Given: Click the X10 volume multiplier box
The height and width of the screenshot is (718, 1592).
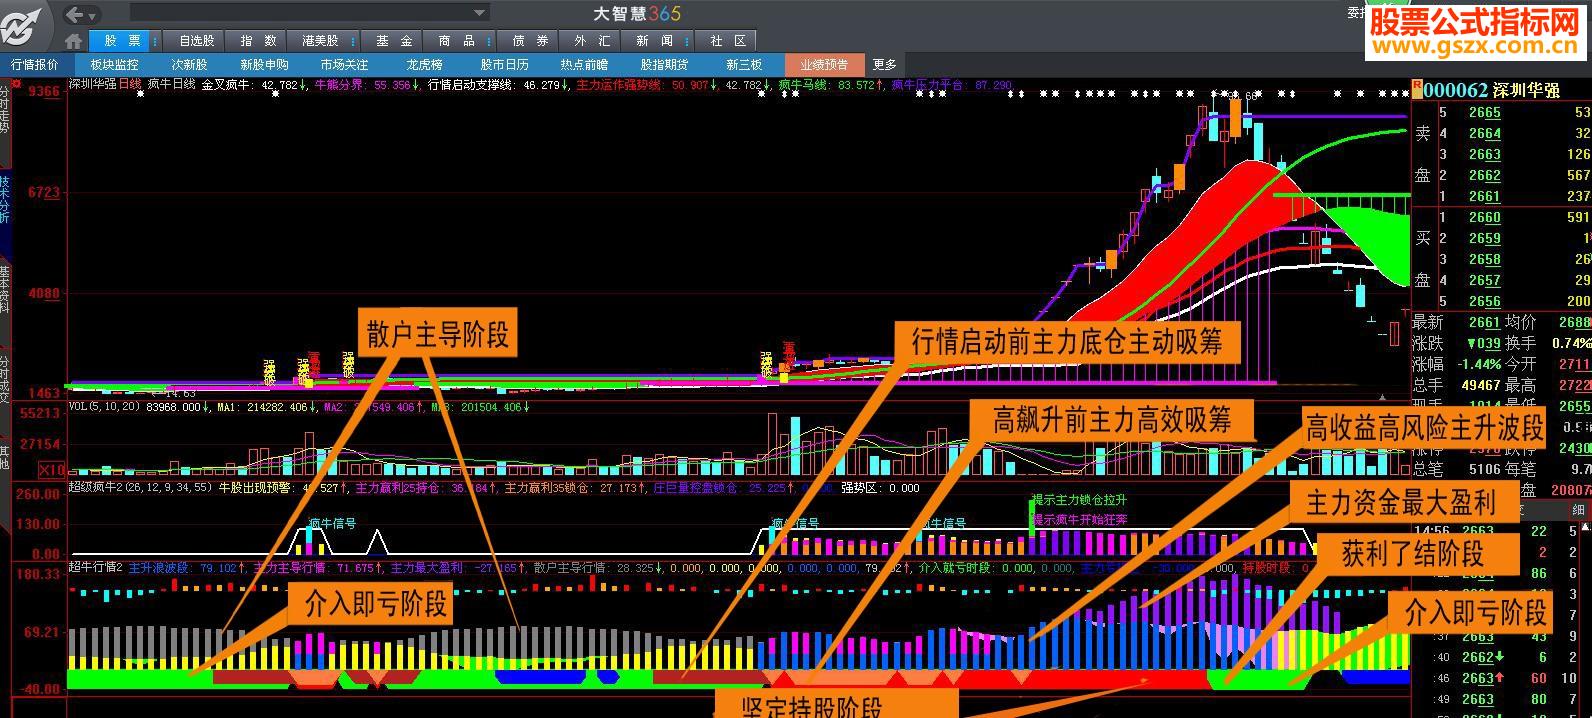Looking at the screenshot, I should 51,470.
